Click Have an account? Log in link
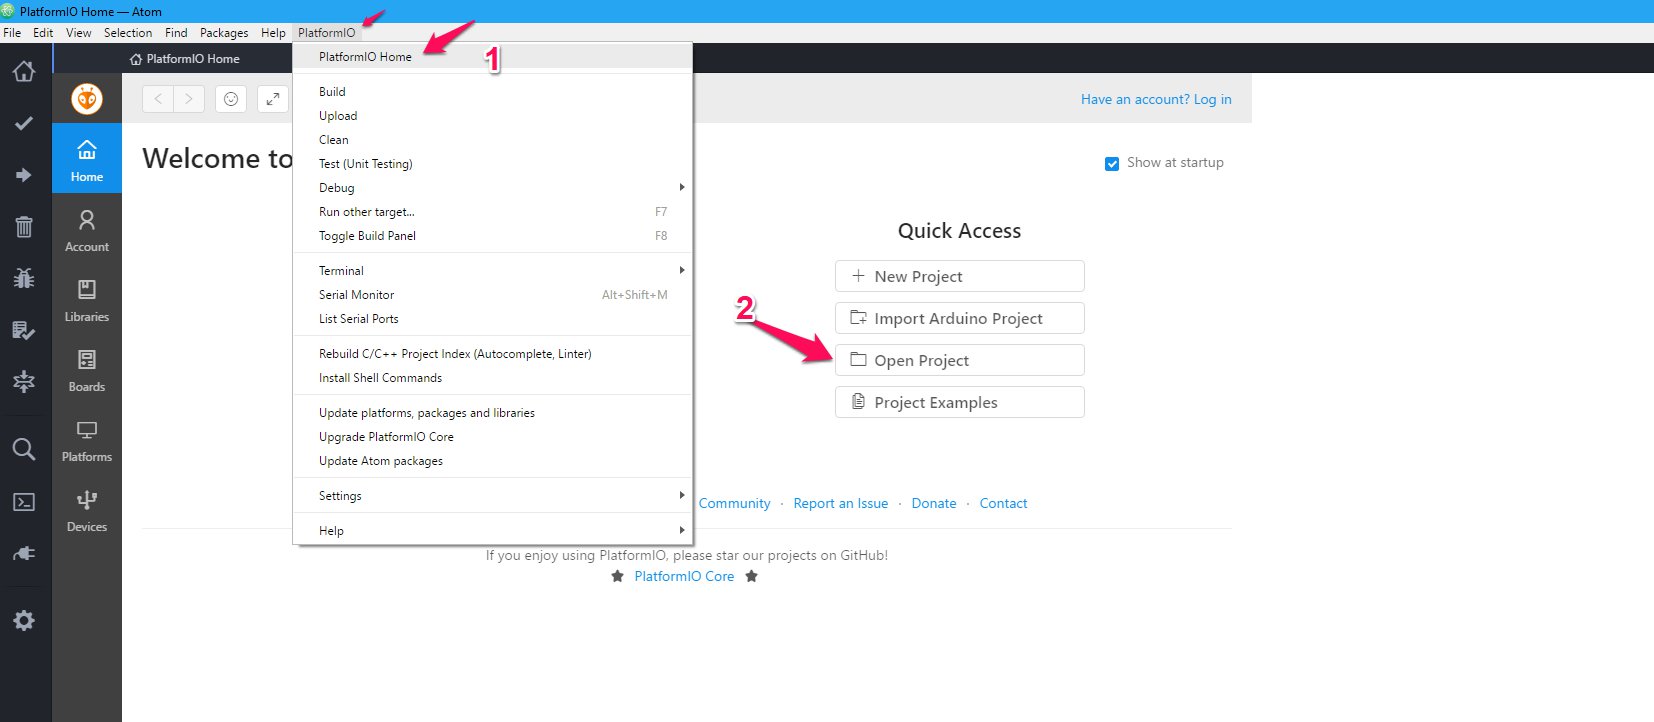Viewport: 1654px width, 722px height. coord(1156,99)
